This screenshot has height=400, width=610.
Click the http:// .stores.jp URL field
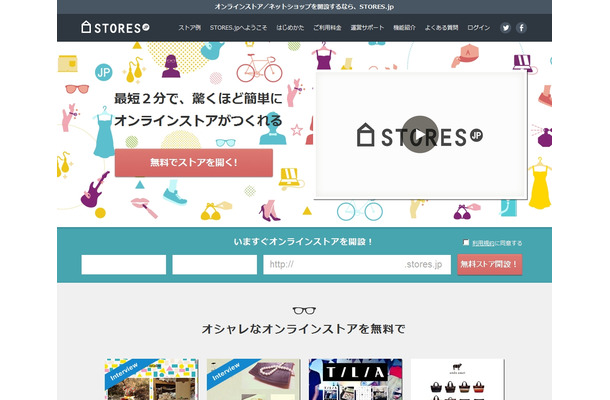pyautogui.click(x=357, y=265)
